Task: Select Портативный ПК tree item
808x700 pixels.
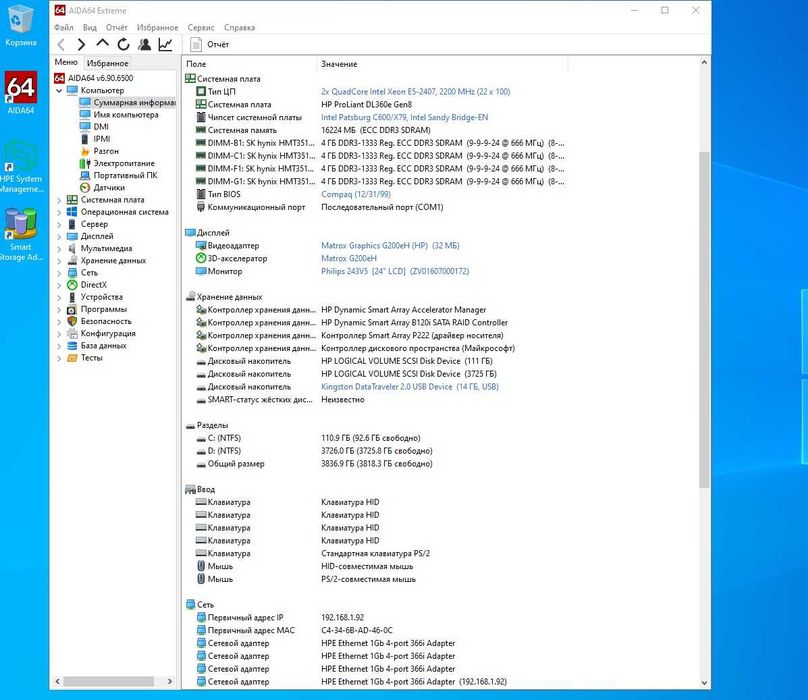Action: [x=119, y=176]
